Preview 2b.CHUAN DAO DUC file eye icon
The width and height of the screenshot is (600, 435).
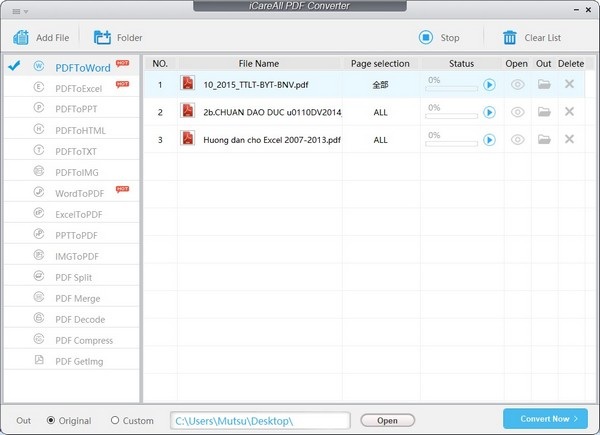[518, 112]
